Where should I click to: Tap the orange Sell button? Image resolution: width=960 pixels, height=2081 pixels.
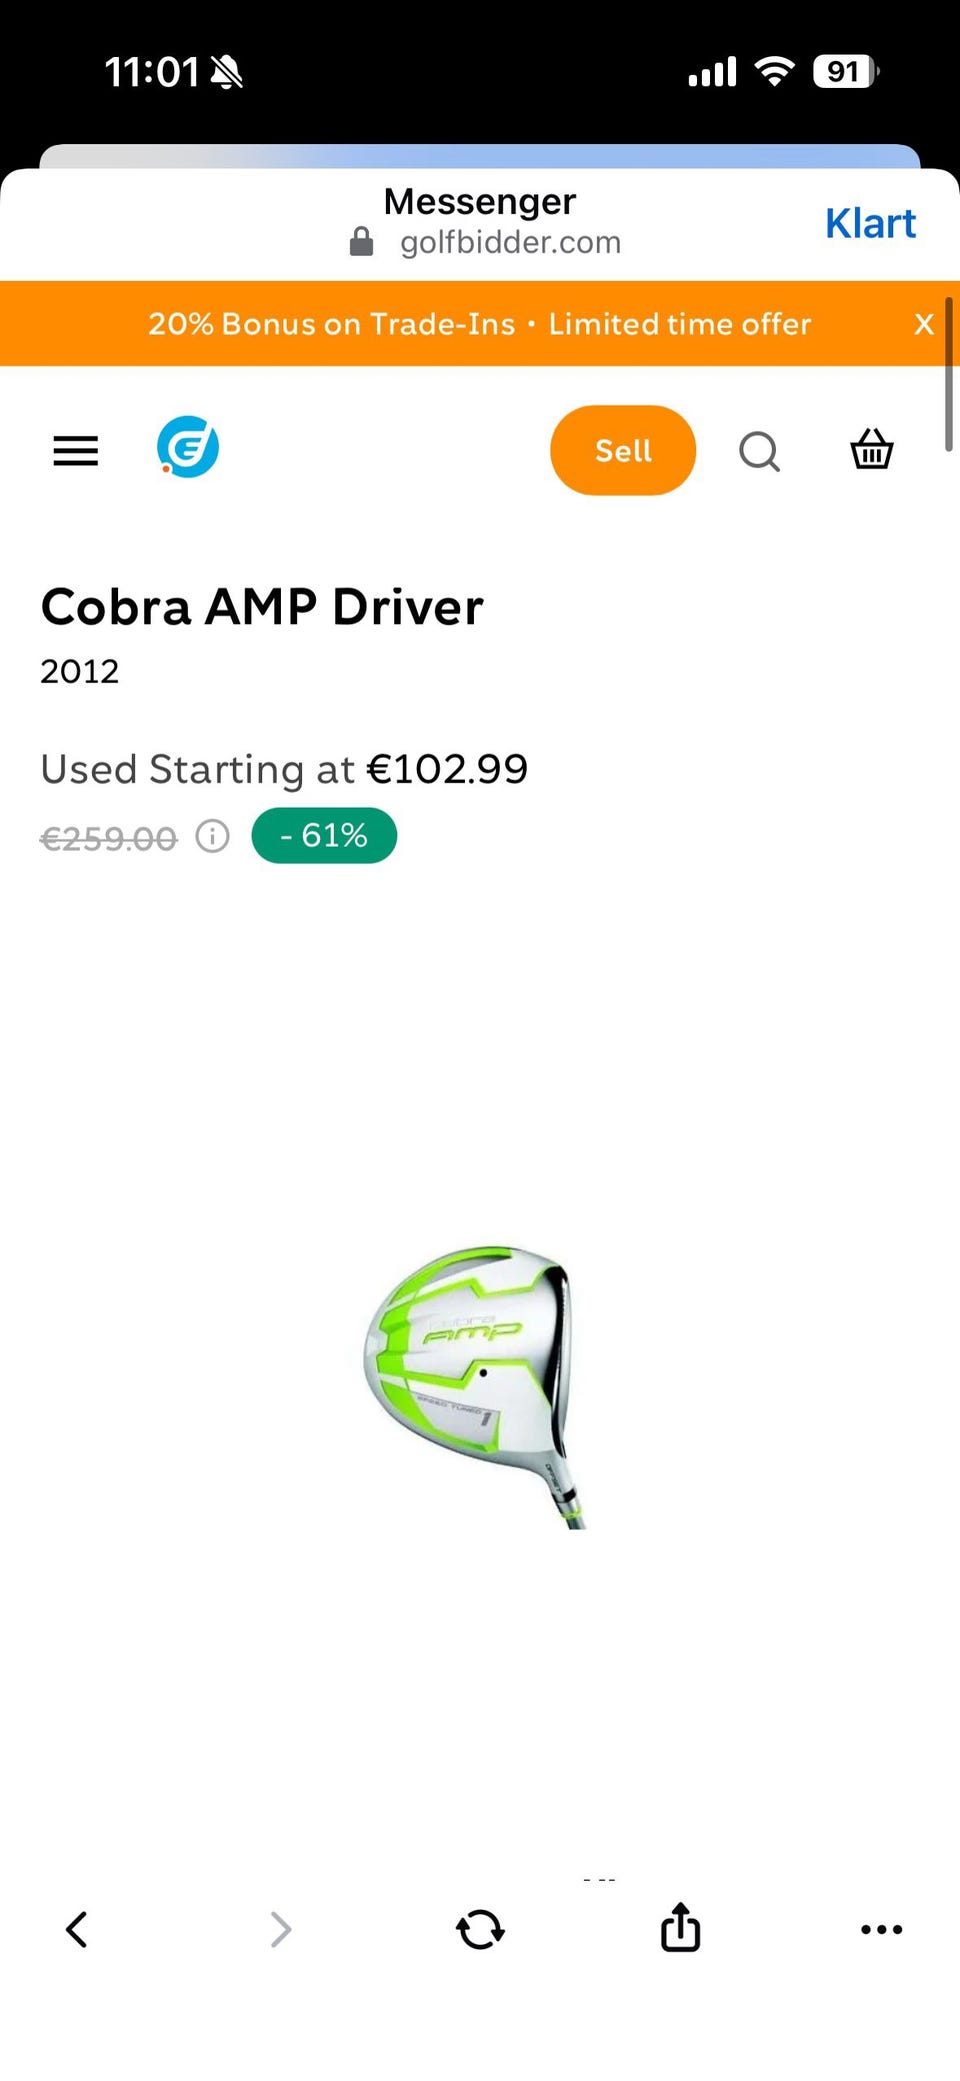[x=623, y=450]
